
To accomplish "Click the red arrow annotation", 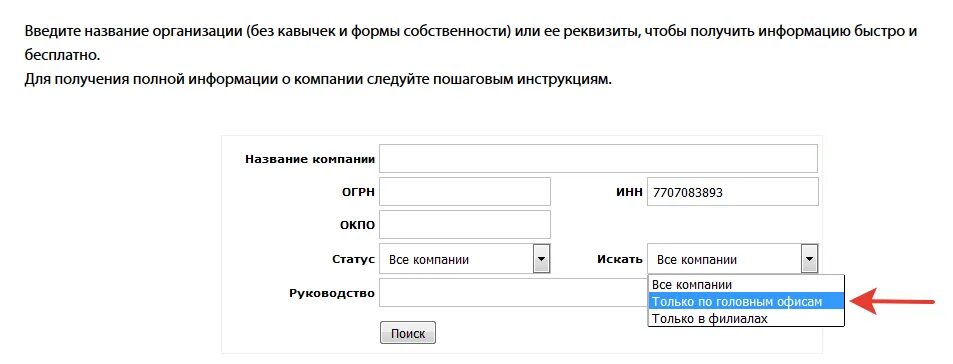I will [893, 300].
